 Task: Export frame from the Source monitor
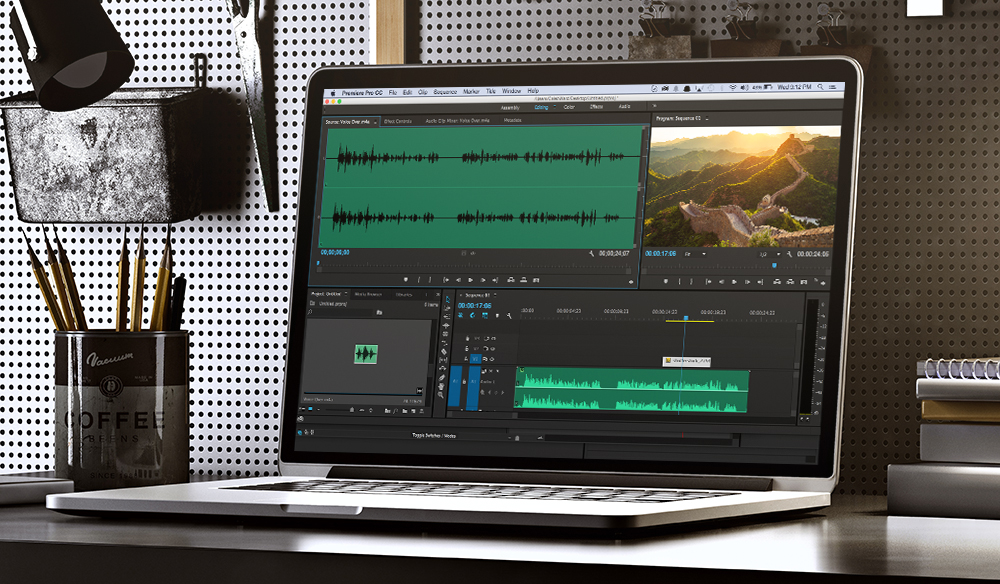coord(536,280)
